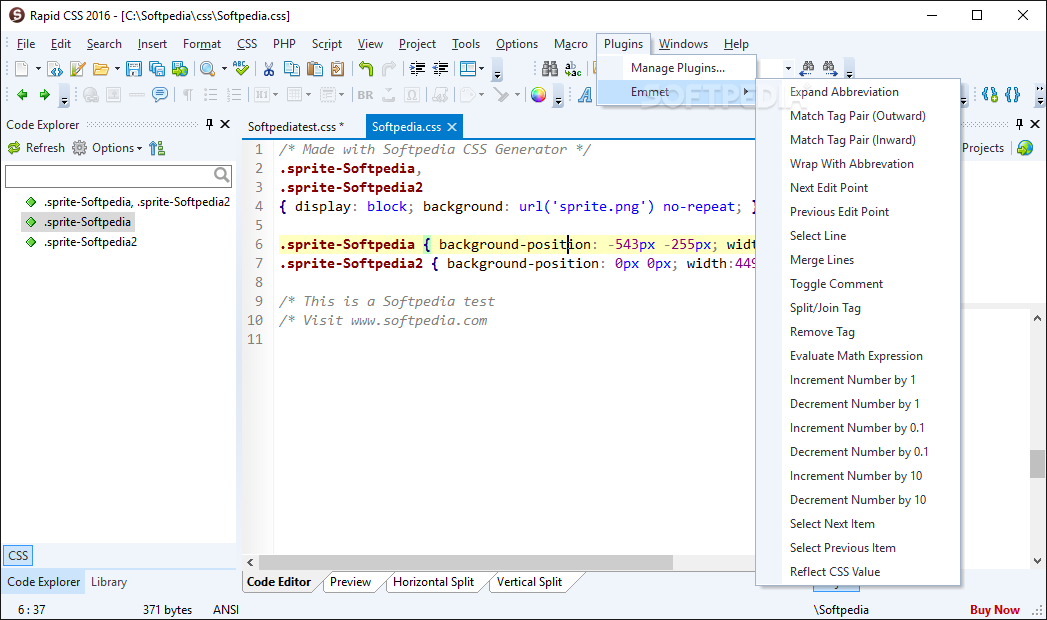The image size is (1047, 620).
Task: Click the green Forward navigation arrow
Action: tap(45, 95)
